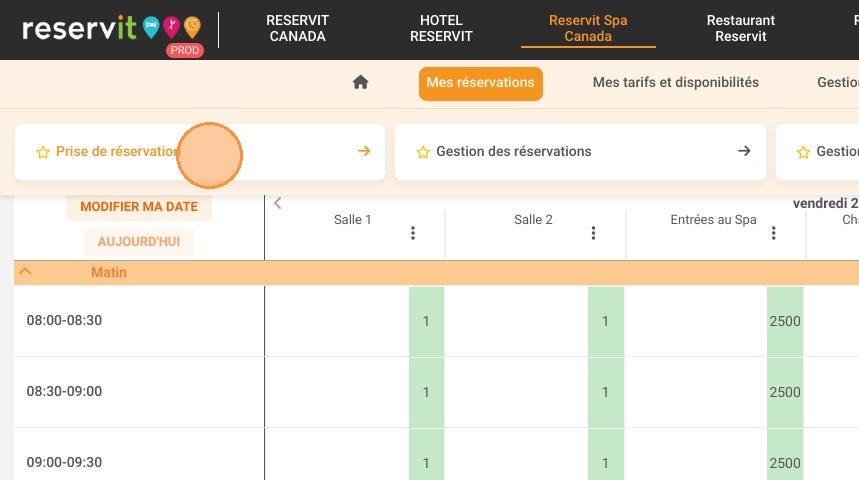Click Mes réservations button

point(480,83)
